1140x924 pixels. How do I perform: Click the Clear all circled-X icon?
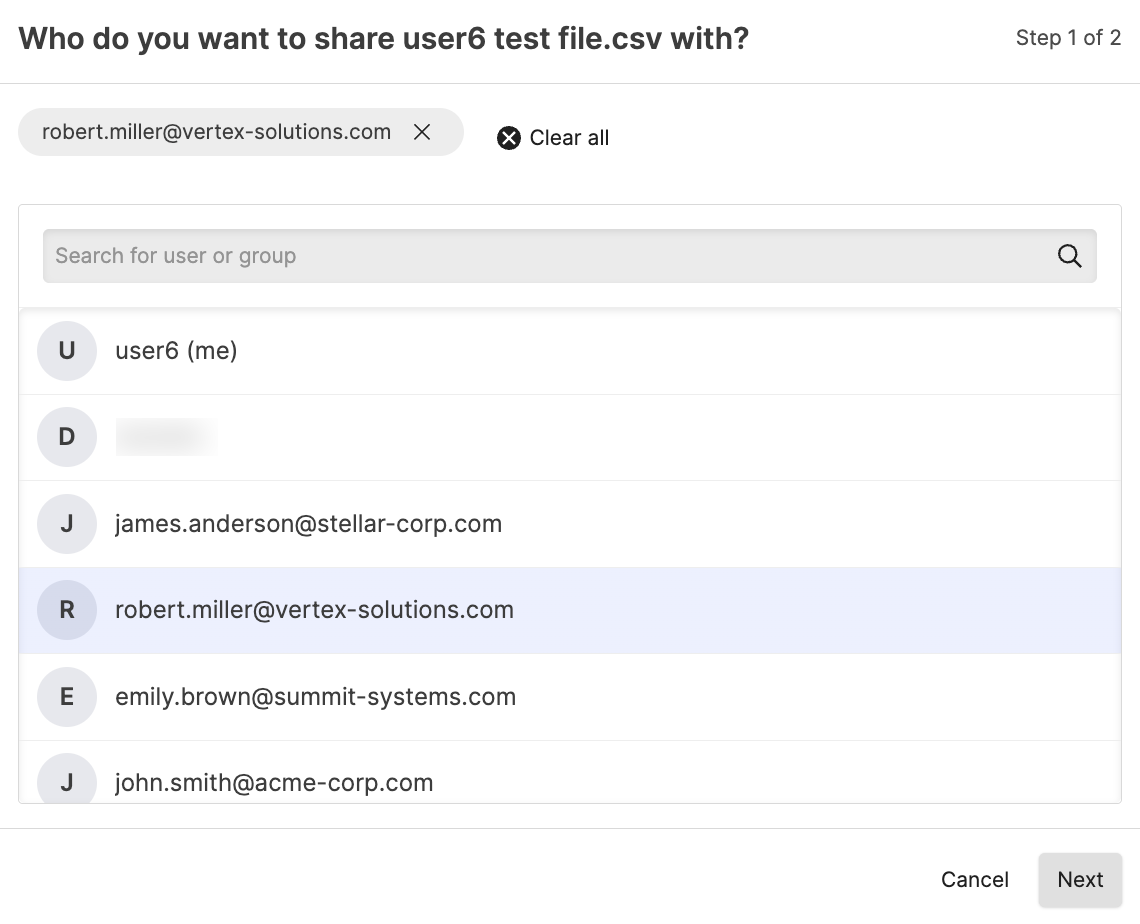(x=509, y=138)
